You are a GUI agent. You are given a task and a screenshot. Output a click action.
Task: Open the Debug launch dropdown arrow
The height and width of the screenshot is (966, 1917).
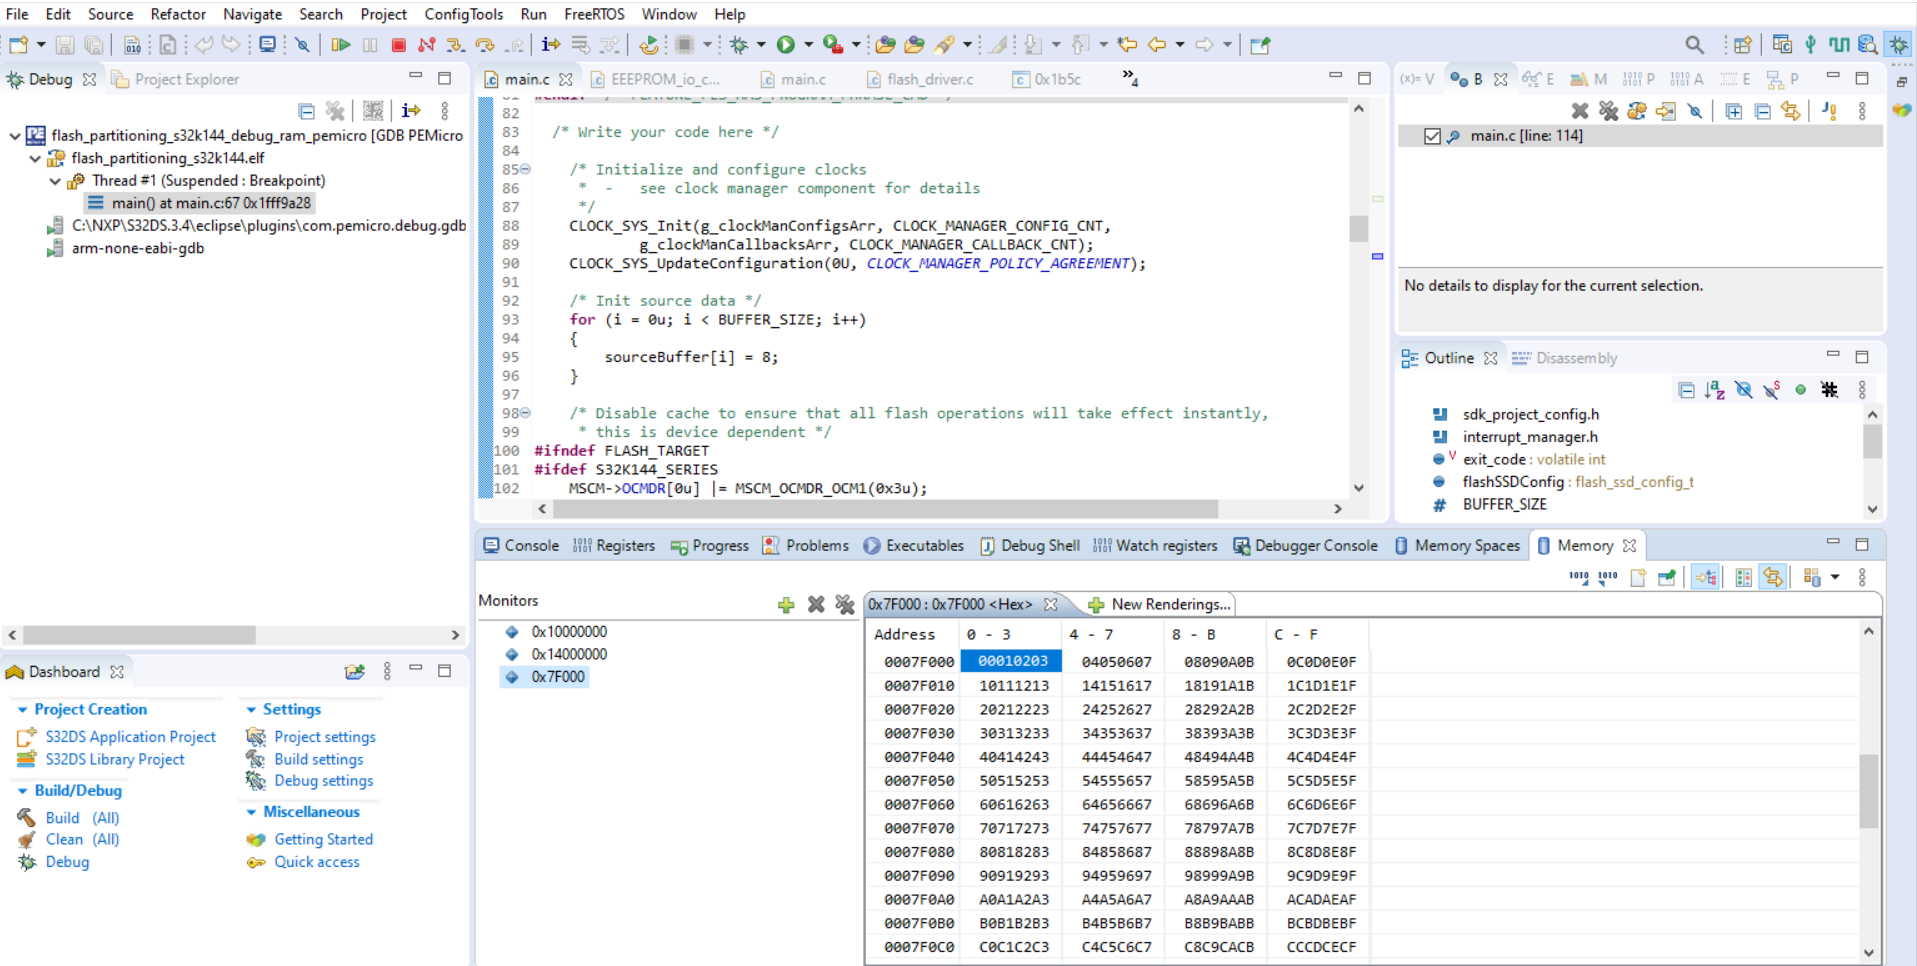point(761,45)
